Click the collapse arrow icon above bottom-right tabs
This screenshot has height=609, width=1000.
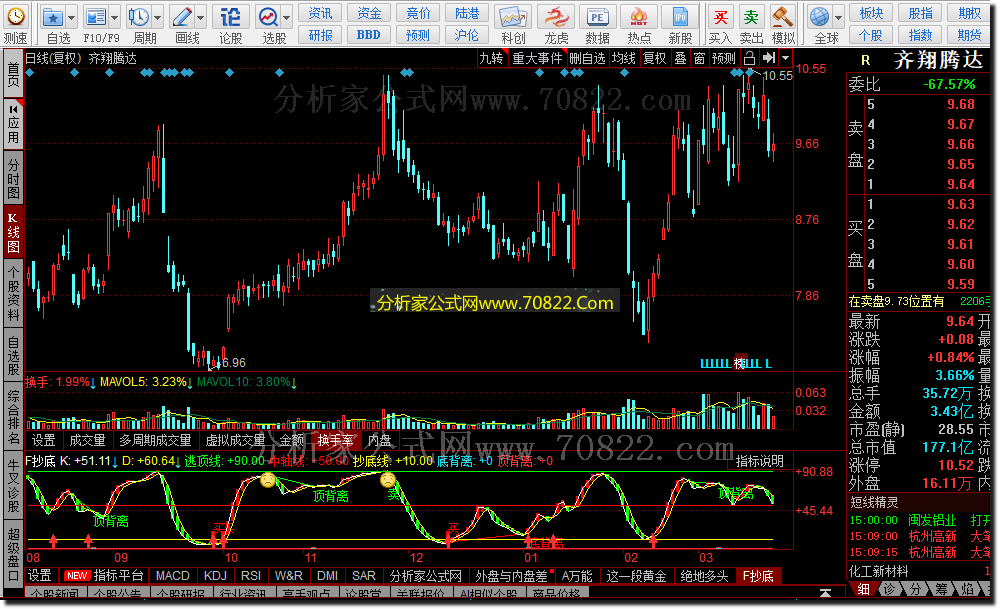click(825, 593)
